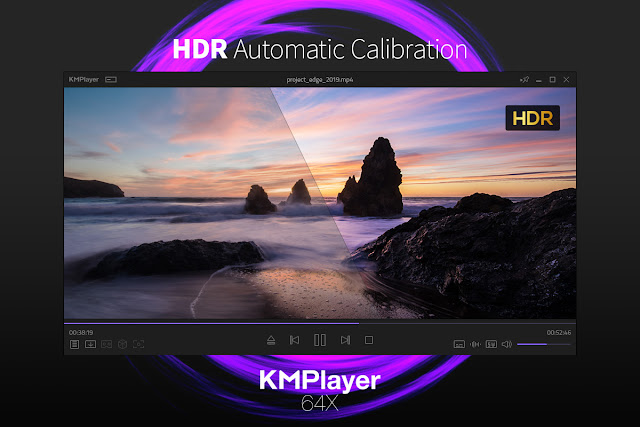
Task: Click the compact mode icon beside KMPlayer
Action: coord(111,80)
